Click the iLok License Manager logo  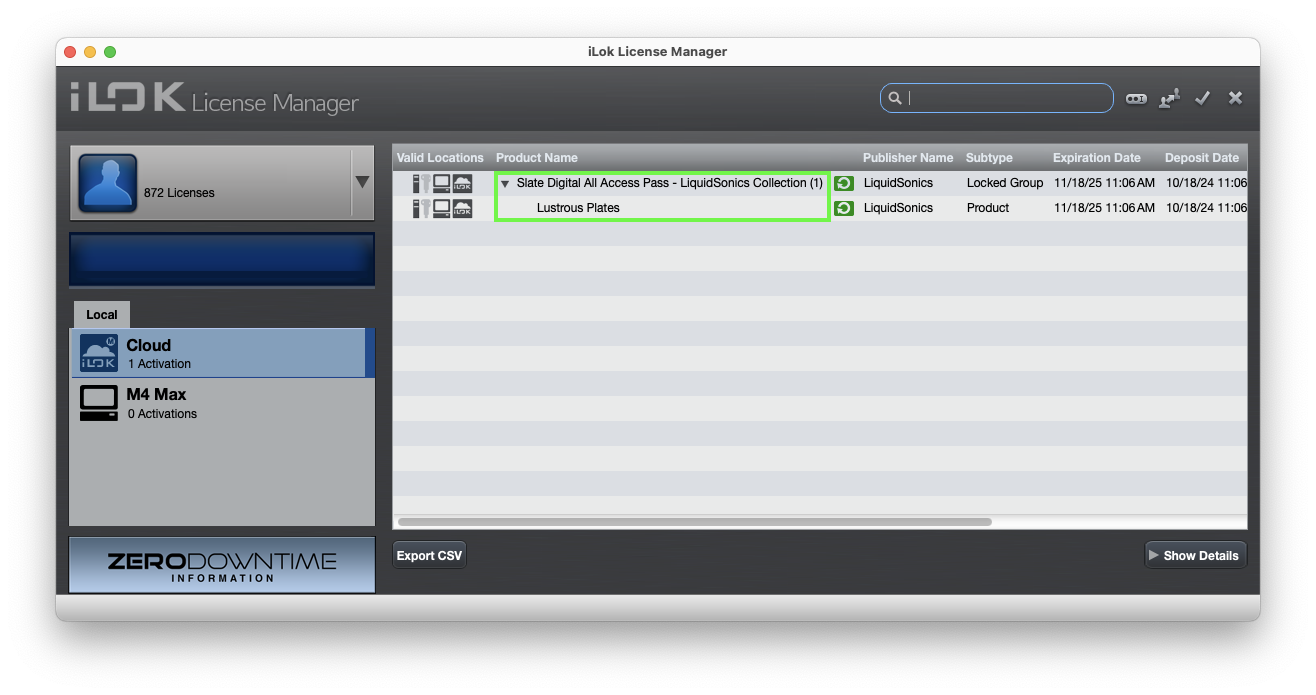tap(214, 99)
